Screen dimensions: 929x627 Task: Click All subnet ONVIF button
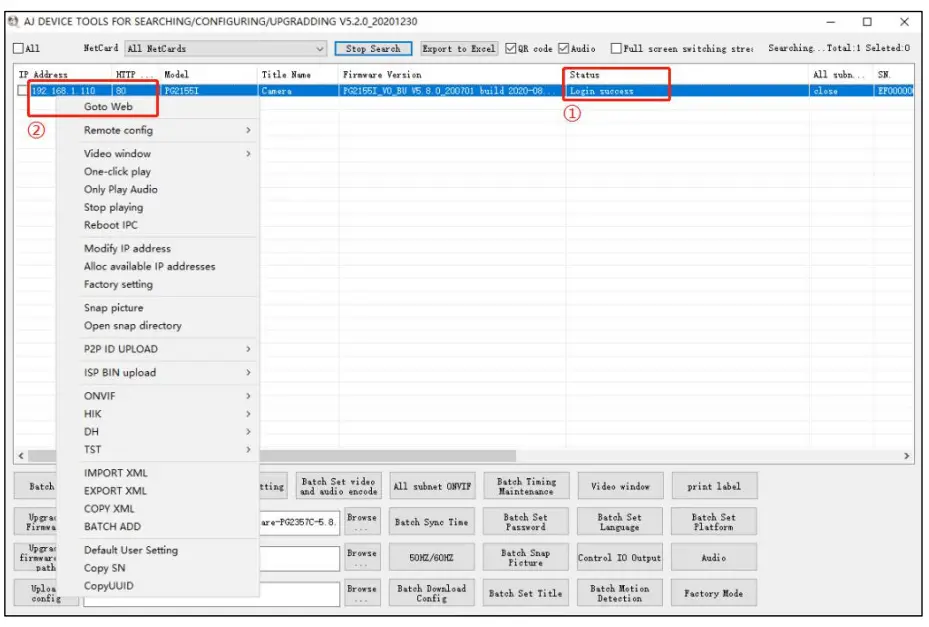(x=432, y=487)
